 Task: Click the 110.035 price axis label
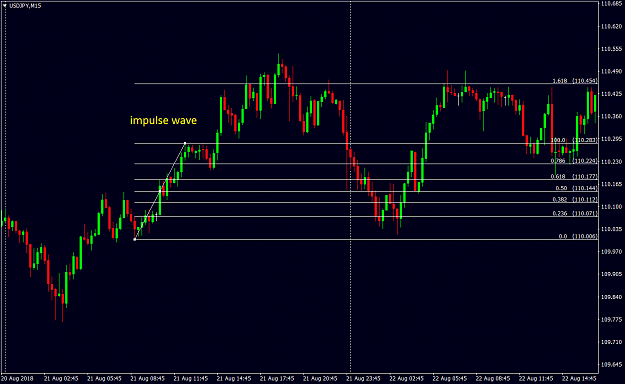611,229
